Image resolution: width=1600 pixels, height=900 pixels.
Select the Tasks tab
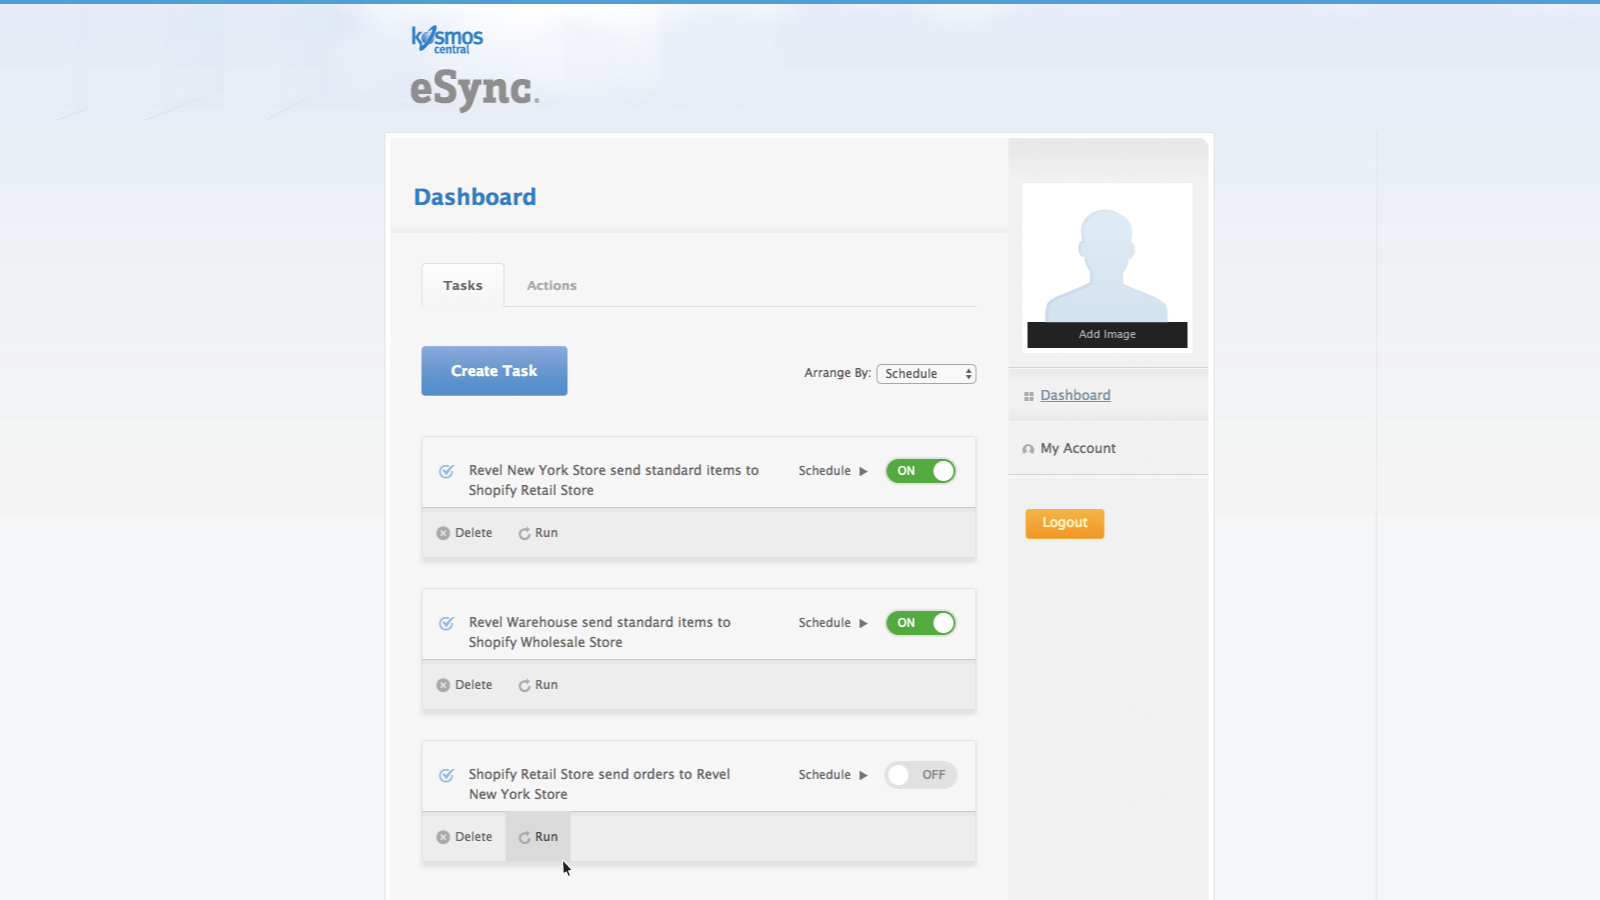[462, 285]
